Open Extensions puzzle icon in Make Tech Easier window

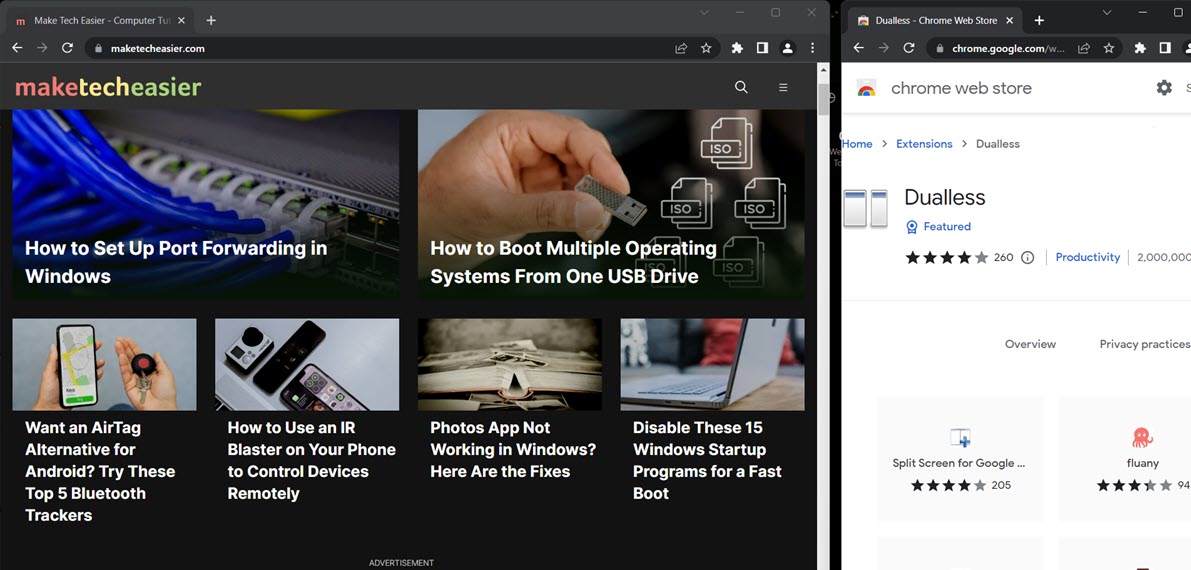tap(737, 48)
